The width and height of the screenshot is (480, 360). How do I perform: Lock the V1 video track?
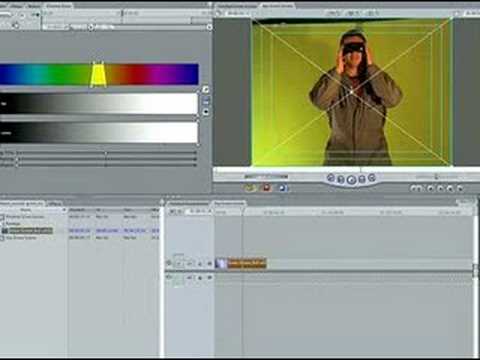(x=200, y=264)
